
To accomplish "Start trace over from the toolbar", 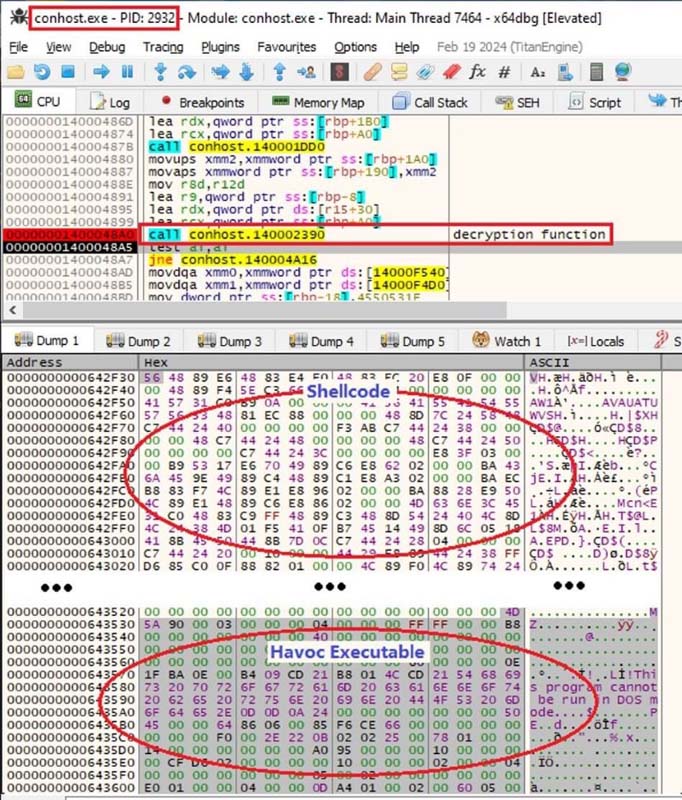I will (x=247, y=72).
